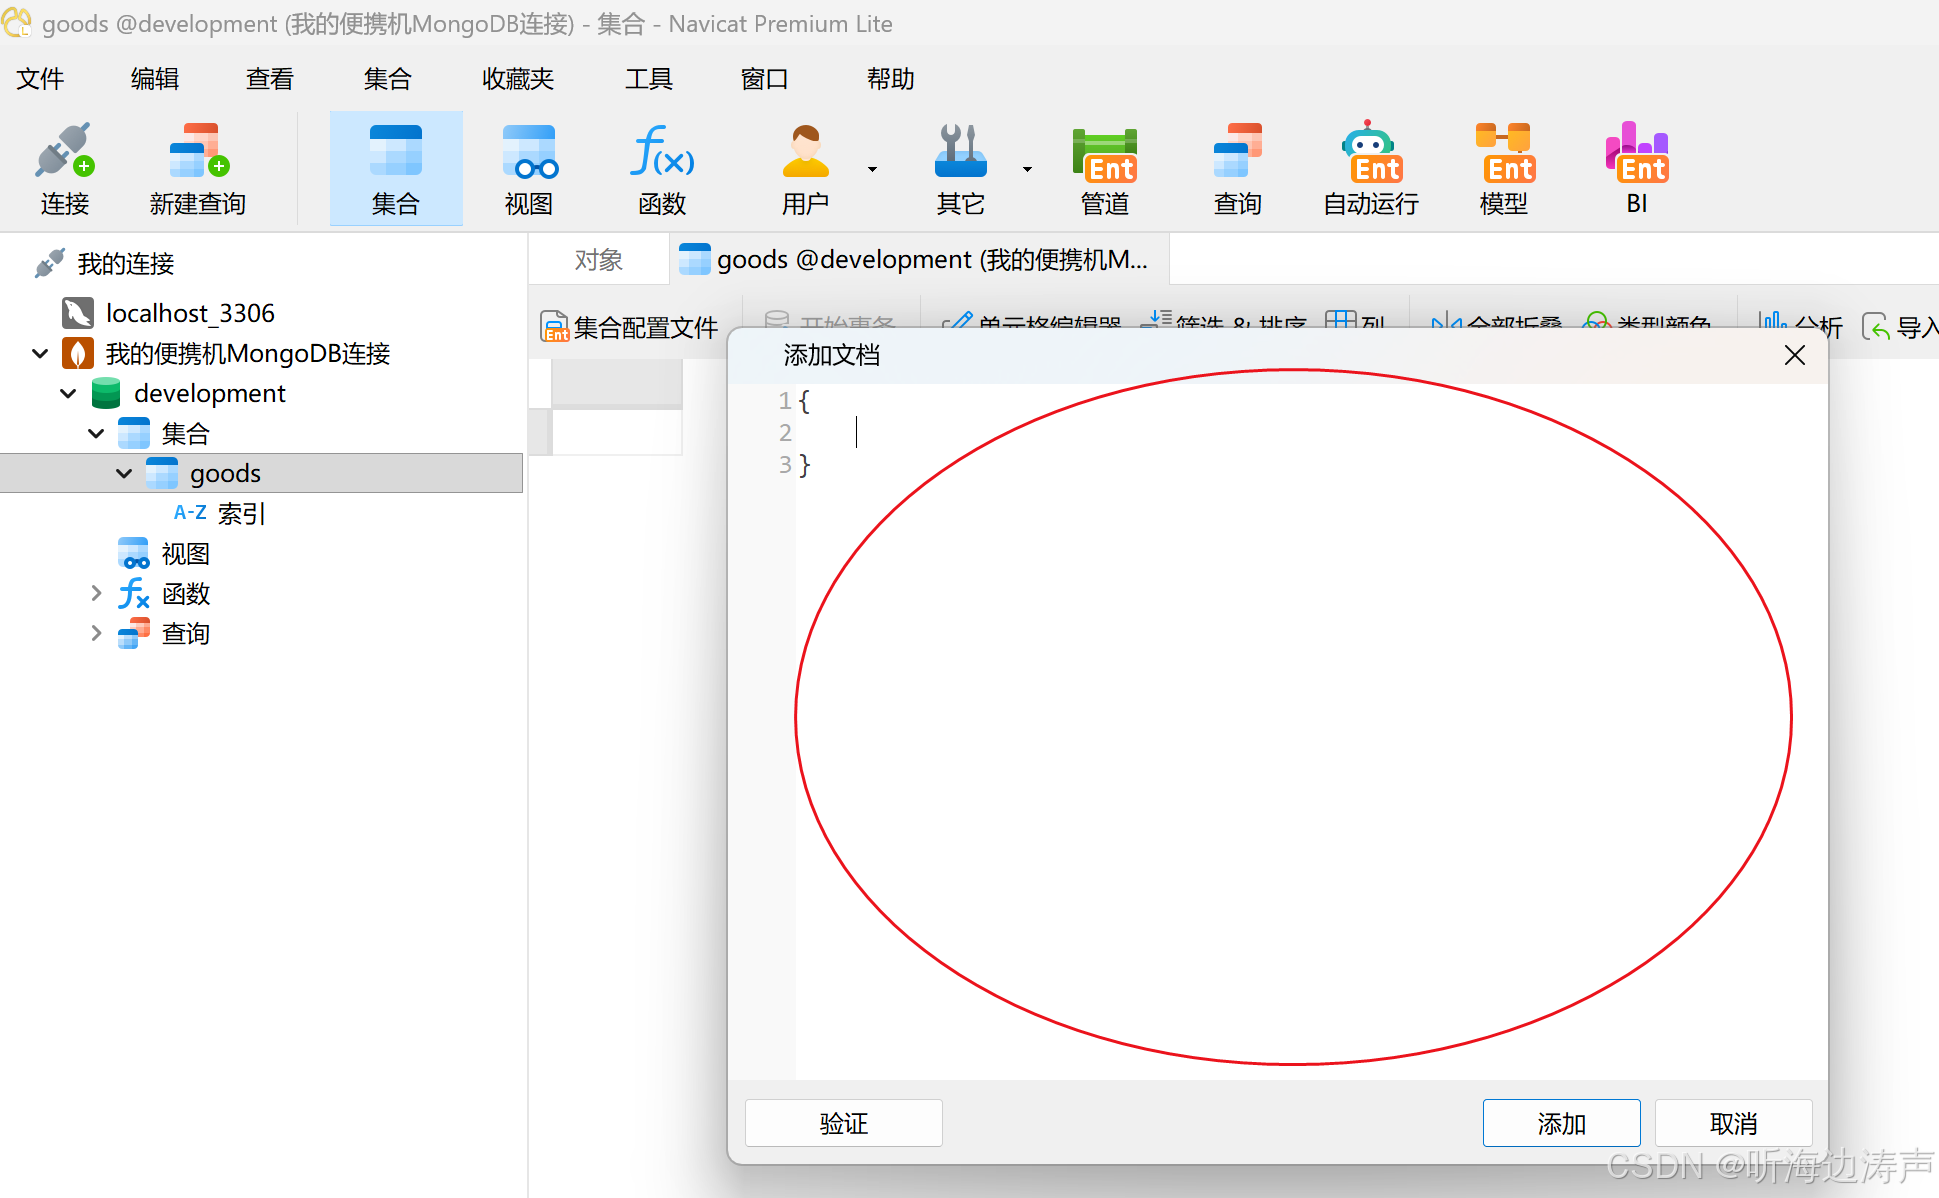Switch to the 对象 tab
1939x1198 pixels.
[598, 259]
